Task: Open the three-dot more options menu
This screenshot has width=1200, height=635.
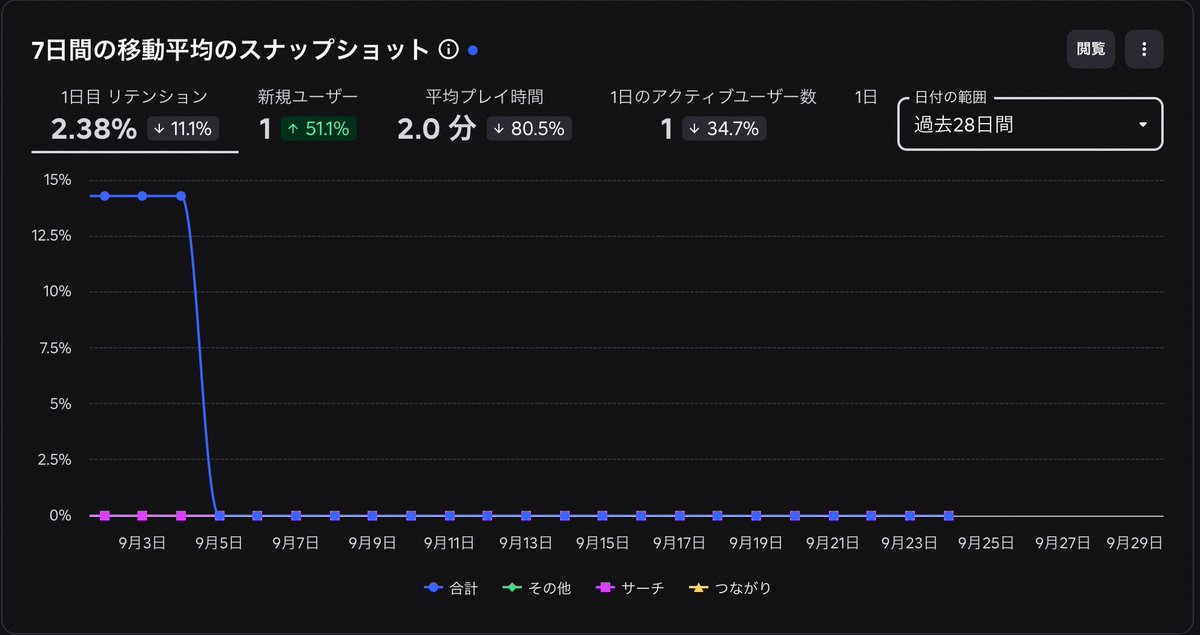Action: click(x=1144, y=49)
